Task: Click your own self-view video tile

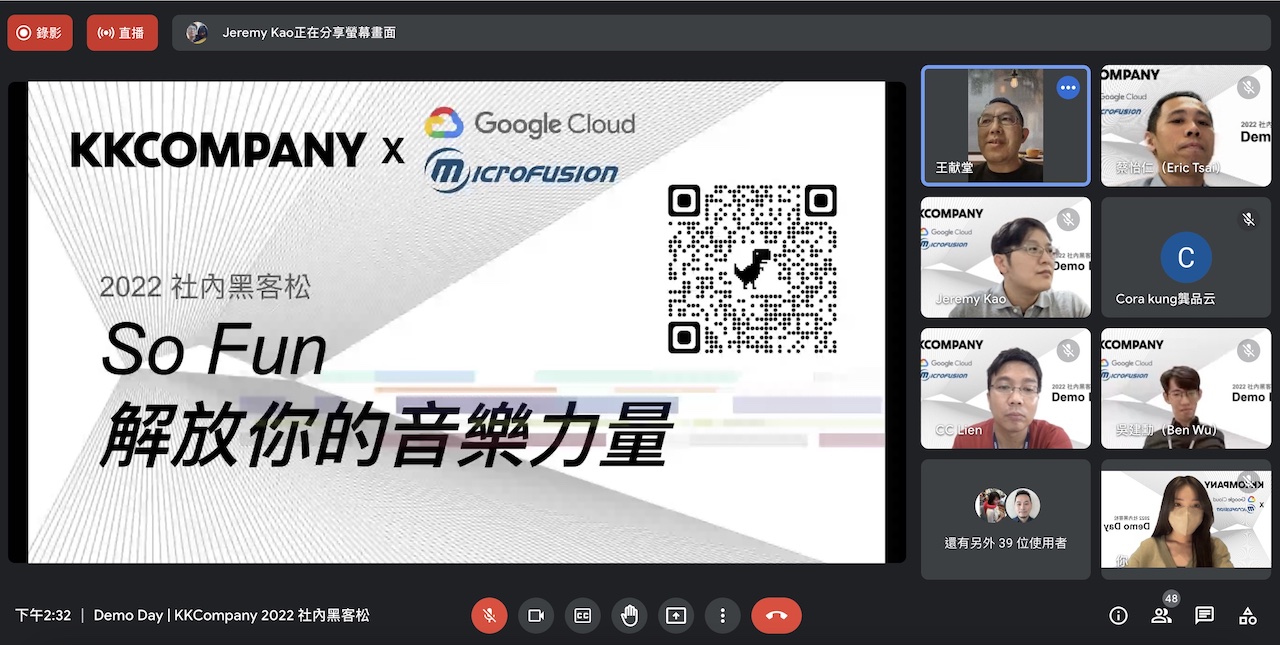Action: point(1186,519)
